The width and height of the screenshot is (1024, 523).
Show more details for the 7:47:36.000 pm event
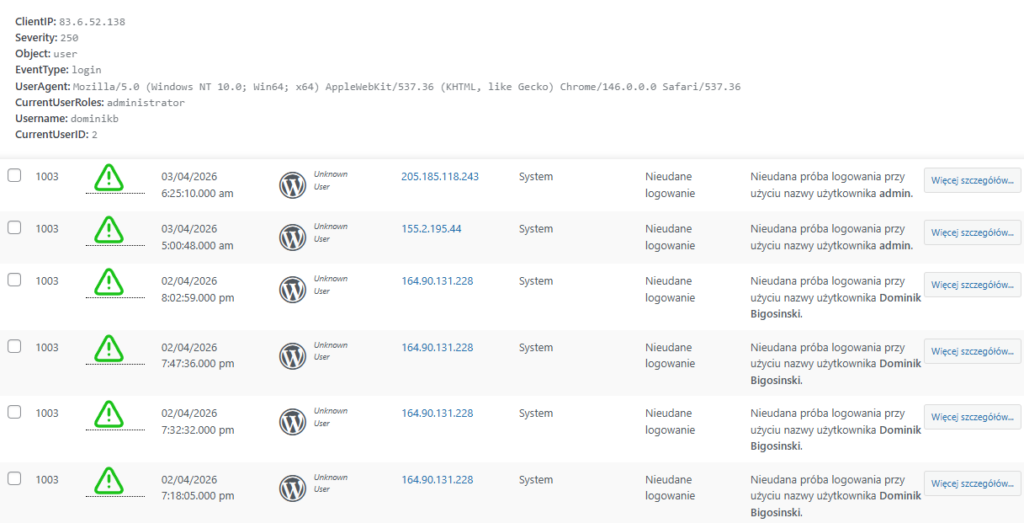(x=972, y=351)
